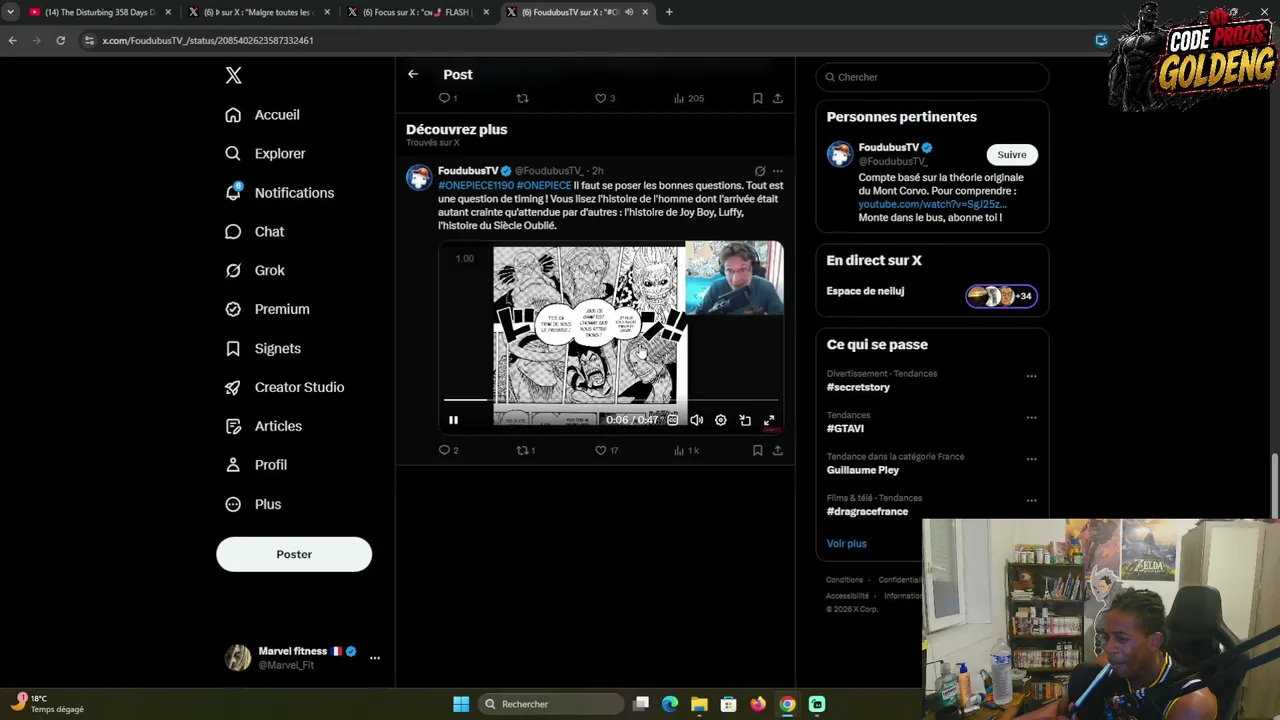Open FoudubusTV avatar on the post
The height and width of the screenshot is (720, 1280).
coord(419,178)
